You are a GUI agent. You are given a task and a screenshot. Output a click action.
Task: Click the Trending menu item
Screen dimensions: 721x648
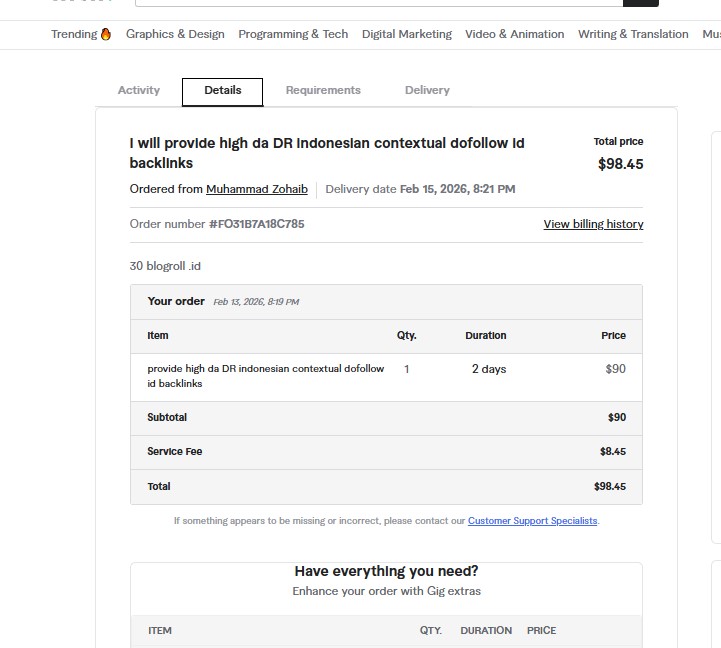click(74, 34)
